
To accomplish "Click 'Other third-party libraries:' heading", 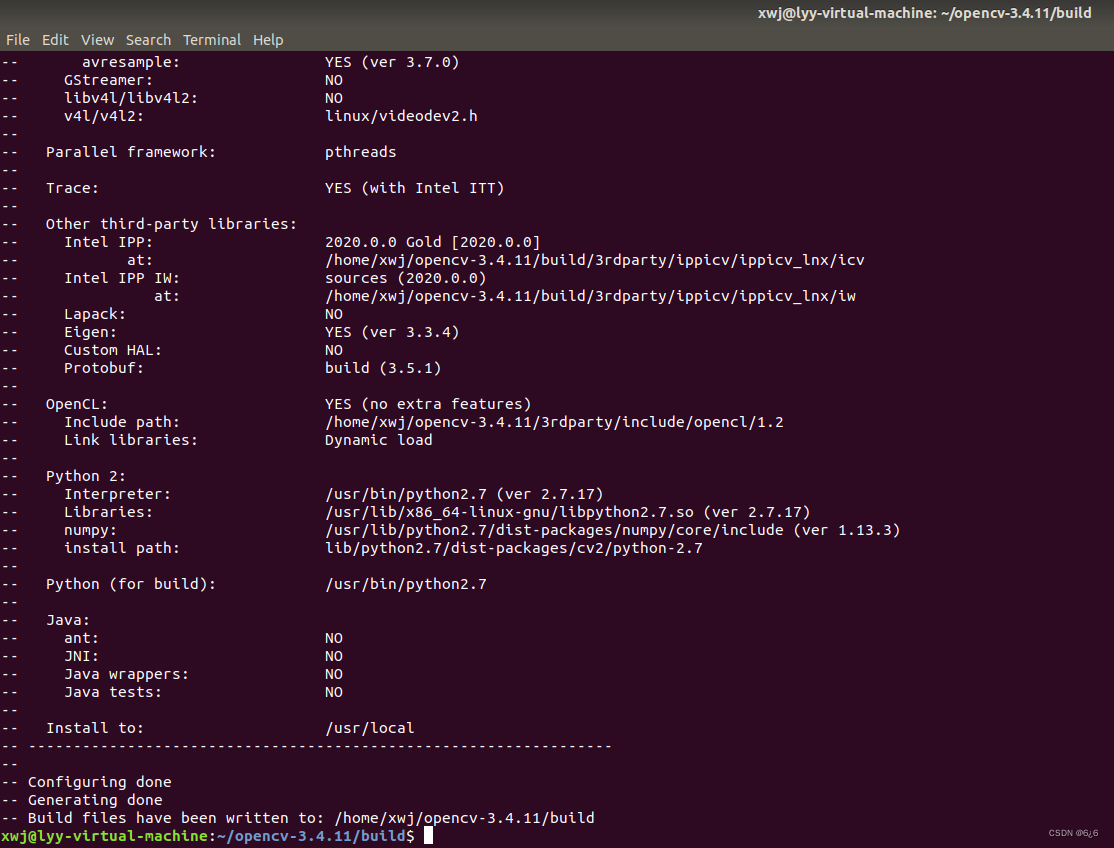I will point(171,224).
